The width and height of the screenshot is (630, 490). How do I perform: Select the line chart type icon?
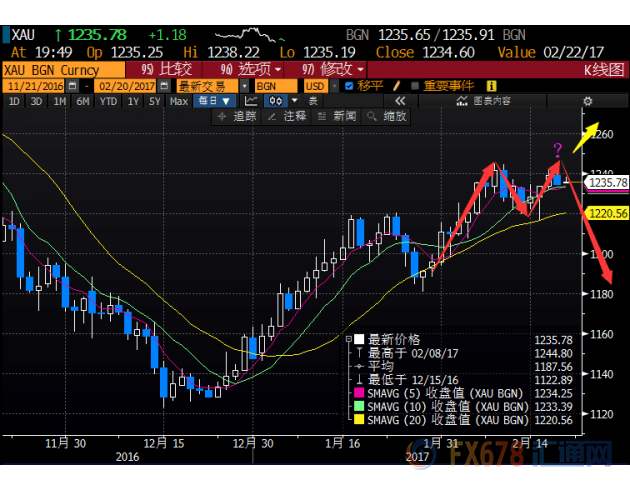tap(251, 101)
